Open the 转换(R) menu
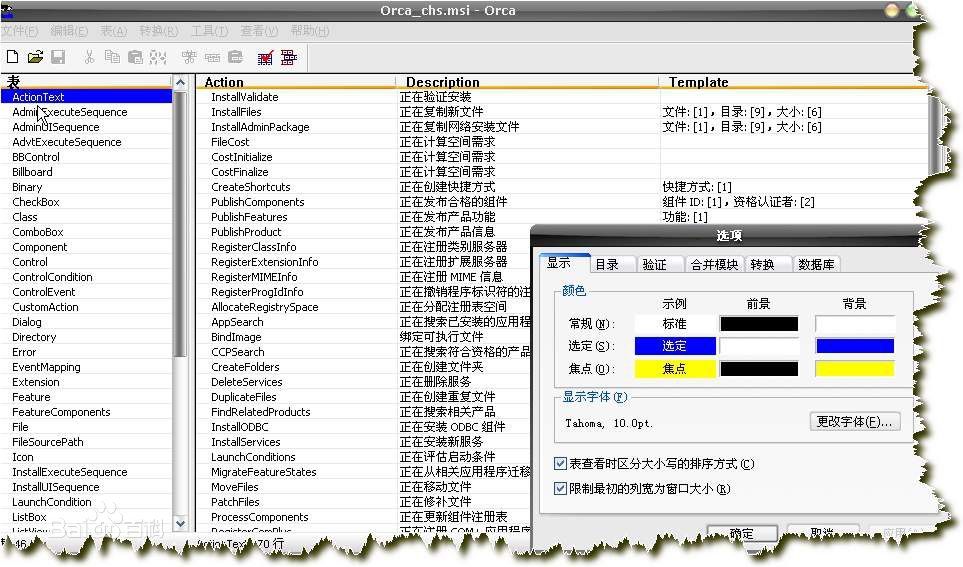This screenshot has height=567, width=963. point(158,31)
